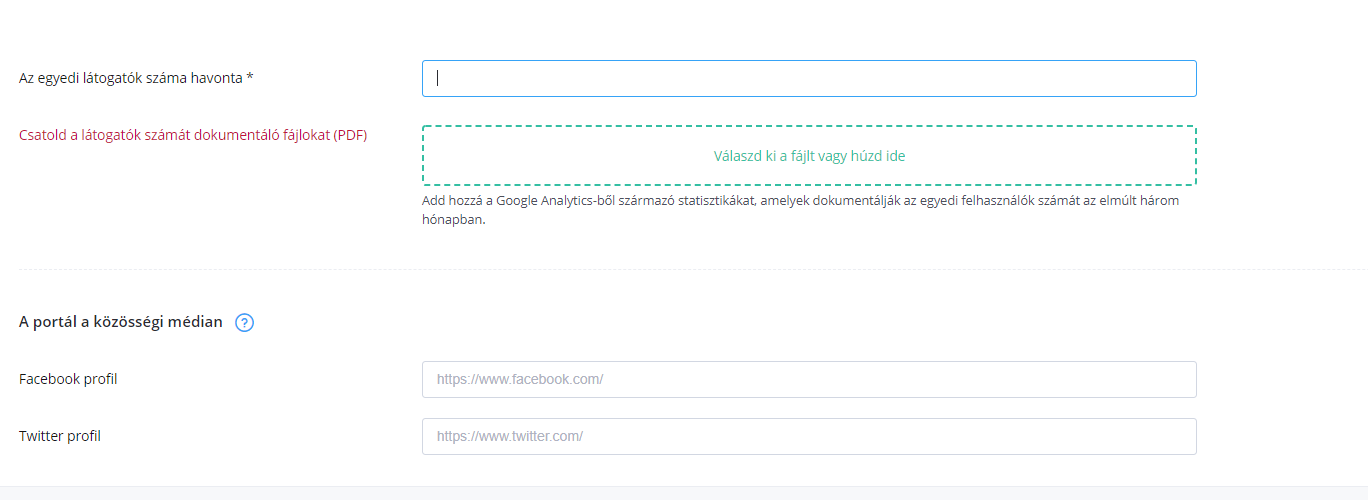Viewport: 1368px width, 500px height.
Task: Focus the monthly unique visitors input field
Action: click(809, 79)
